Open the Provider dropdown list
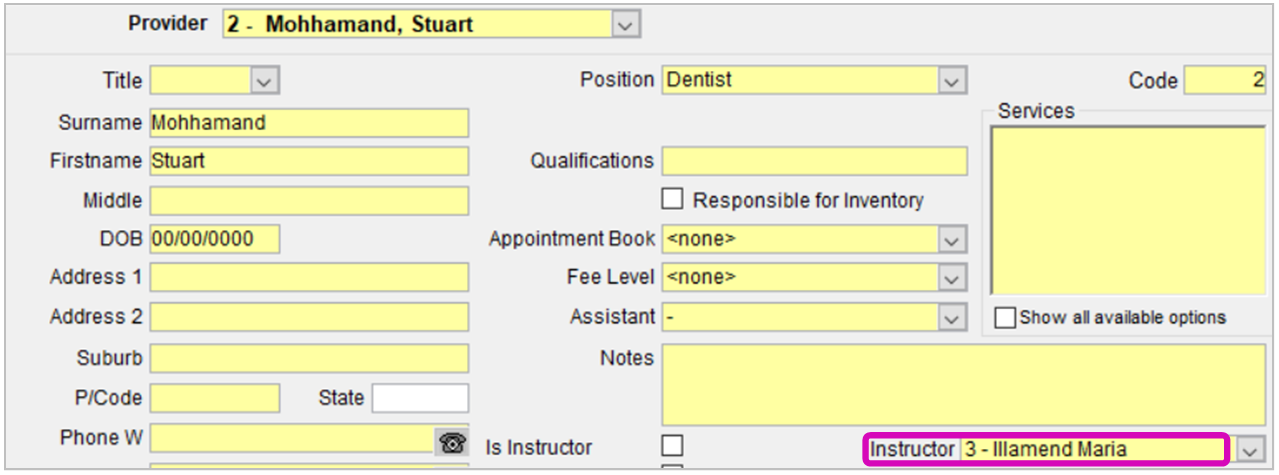Viewport: 1279px width, 475px height. [x=626, y=24]
